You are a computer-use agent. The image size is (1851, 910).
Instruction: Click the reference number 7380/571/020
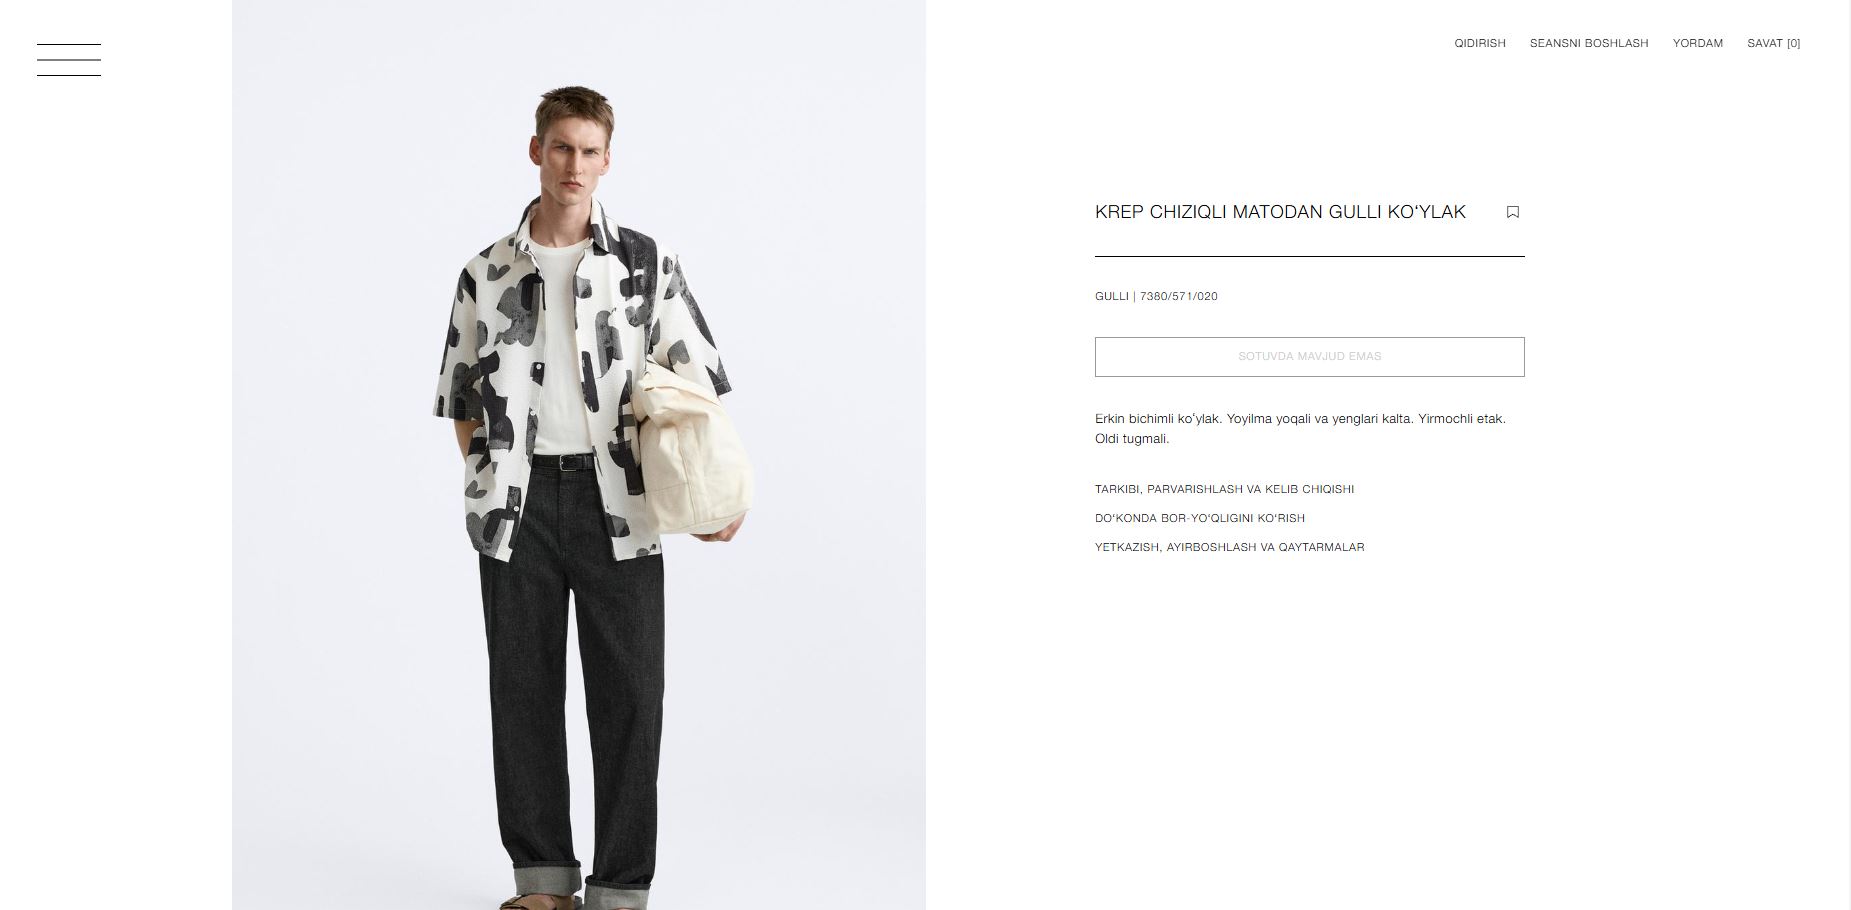[1179, 296]
